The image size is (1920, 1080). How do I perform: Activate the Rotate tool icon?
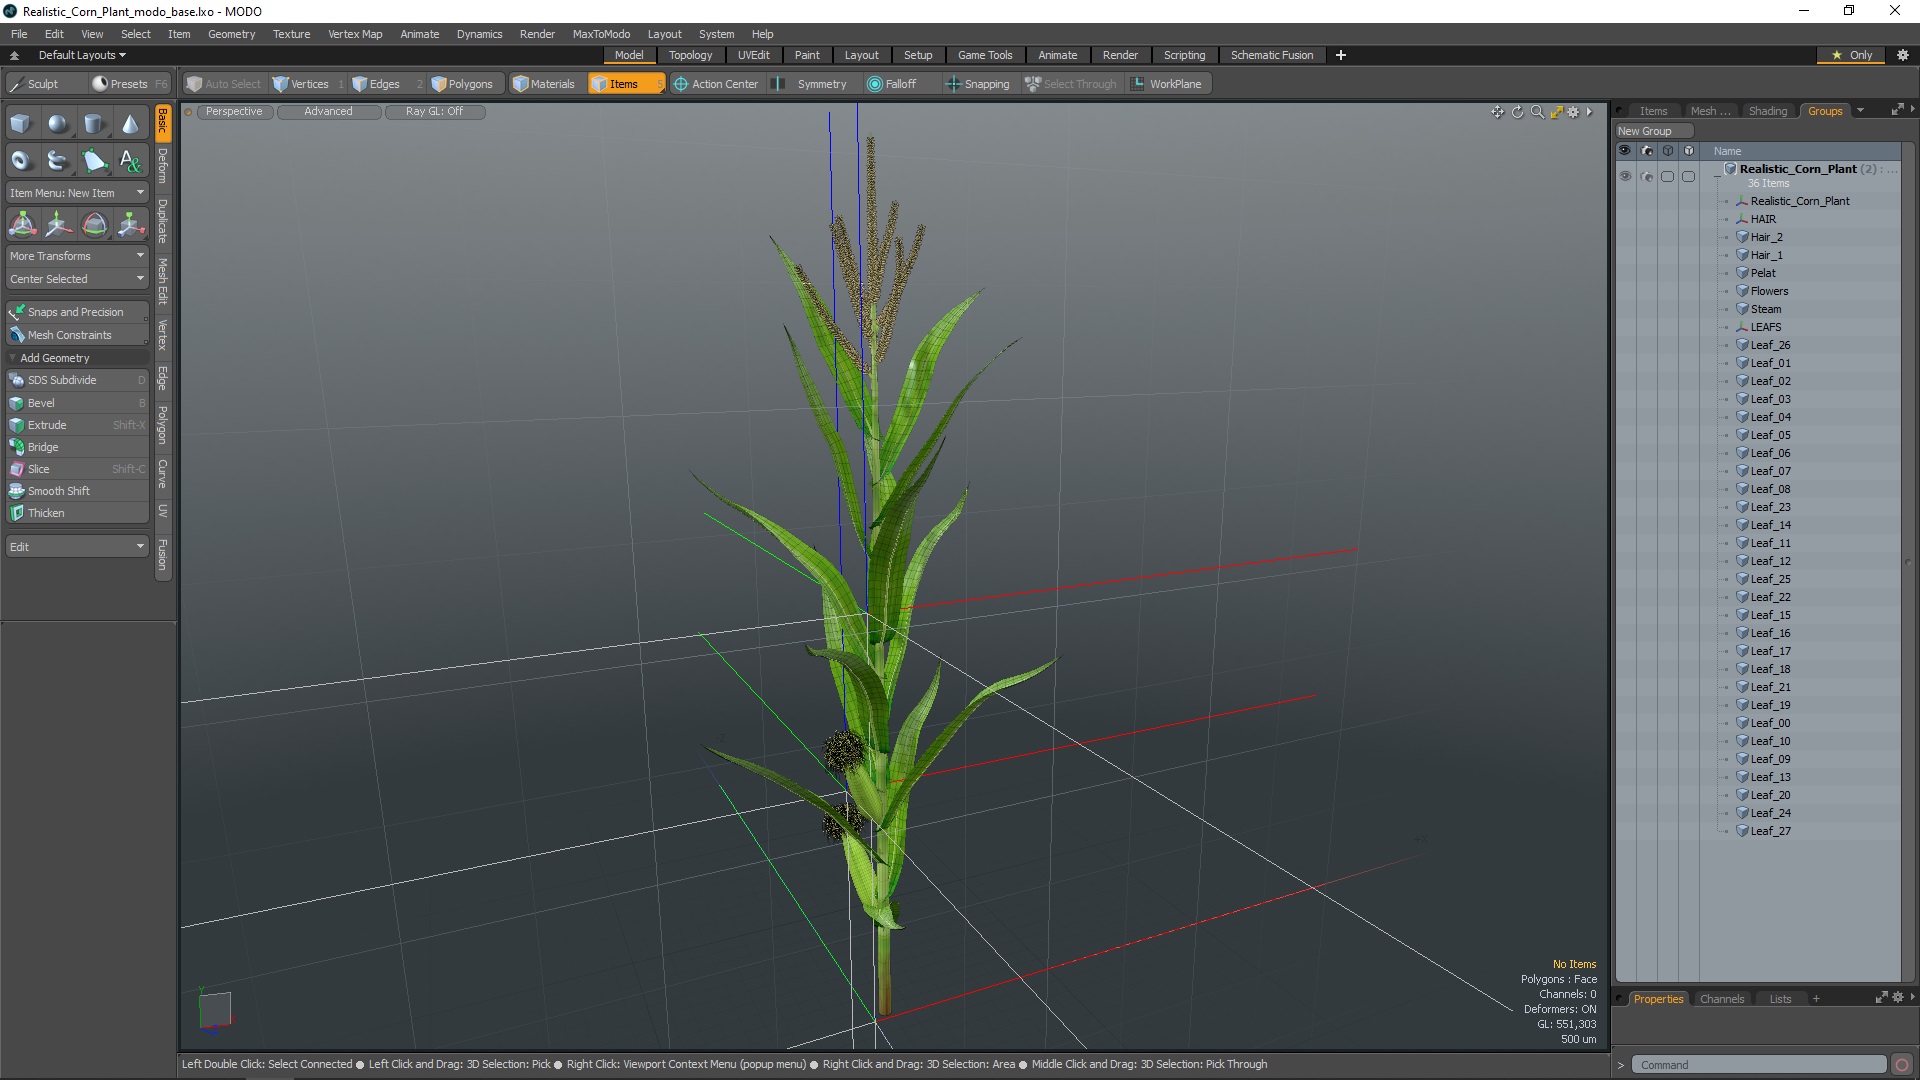[x=94, y=225]
